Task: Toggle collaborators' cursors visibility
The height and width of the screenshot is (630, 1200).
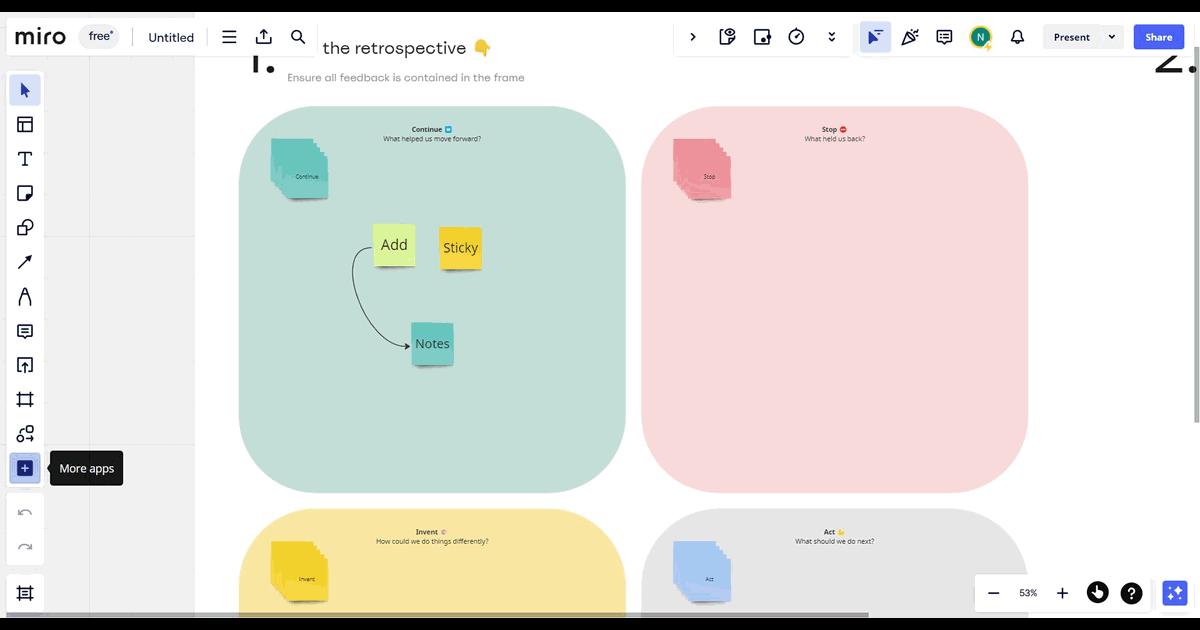Action: coord(875,37)
